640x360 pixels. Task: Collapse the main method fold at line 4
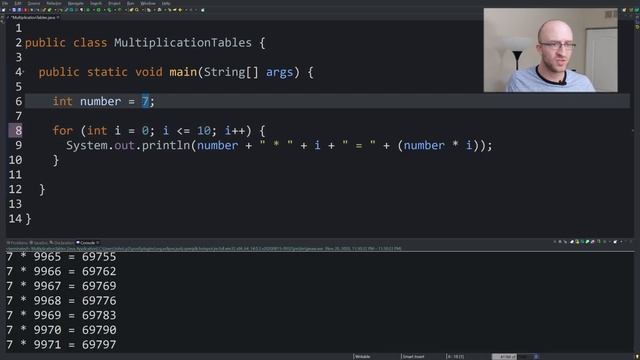[x=24, y=72]
